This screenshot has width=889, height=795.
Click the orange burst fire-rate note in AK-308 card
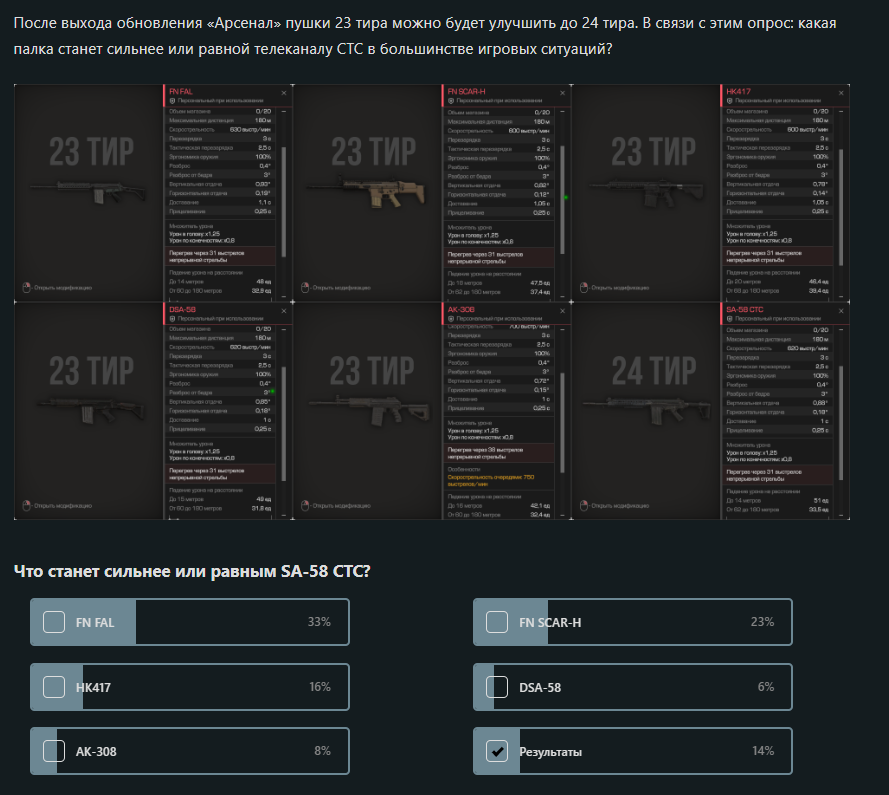coord(491,480)
